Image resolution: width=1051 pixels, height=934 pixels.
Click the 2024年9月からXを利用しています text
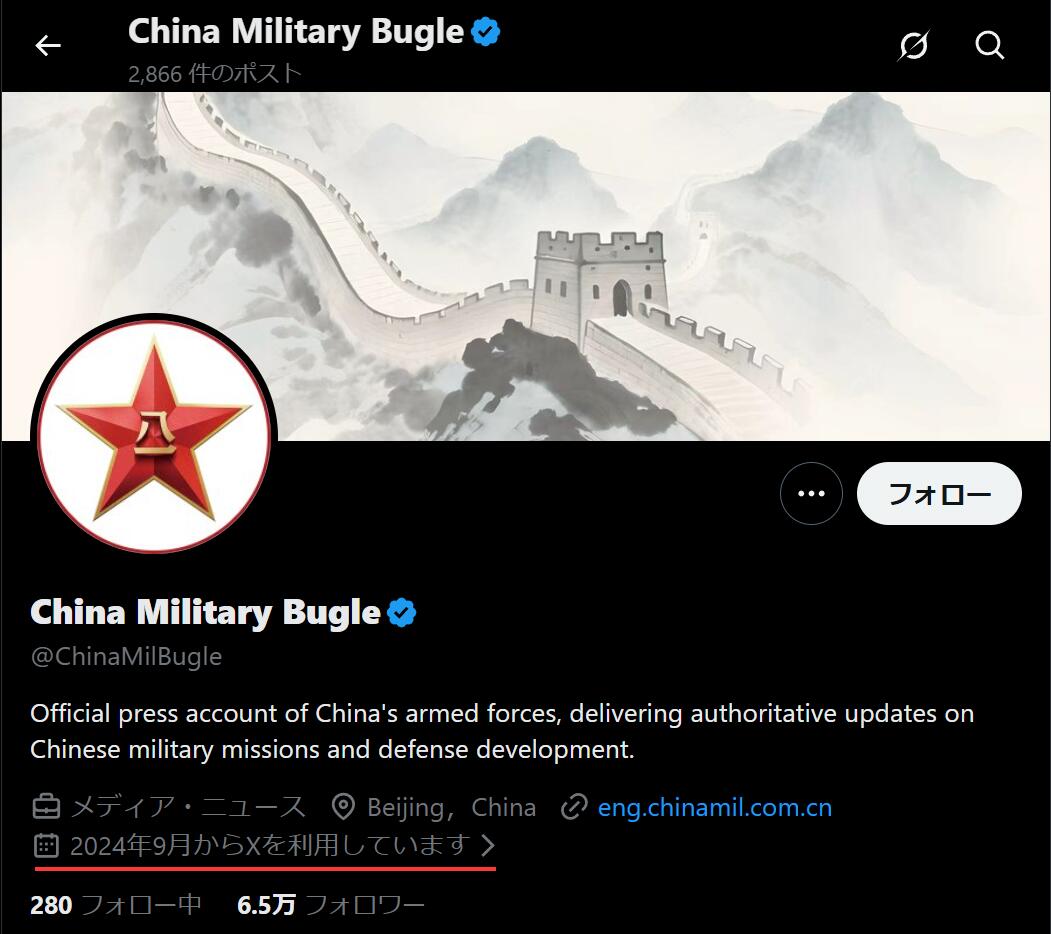[x=269, y=845]
